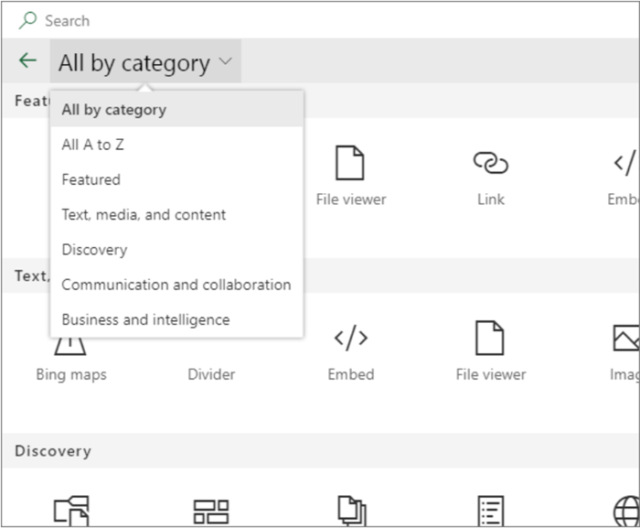Select Communication and collaboration filter

(x=176, y=285)
